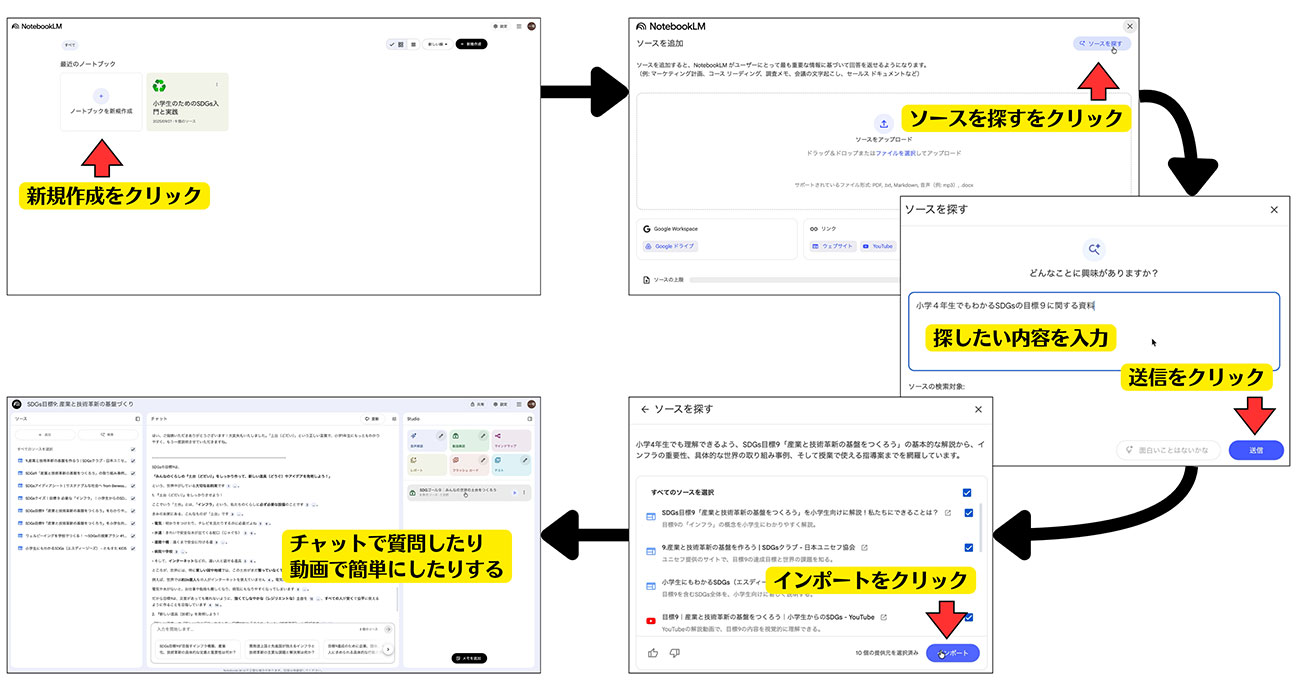
Task: Give a thumbs-up on the search results
Action: tap(654, 653)
